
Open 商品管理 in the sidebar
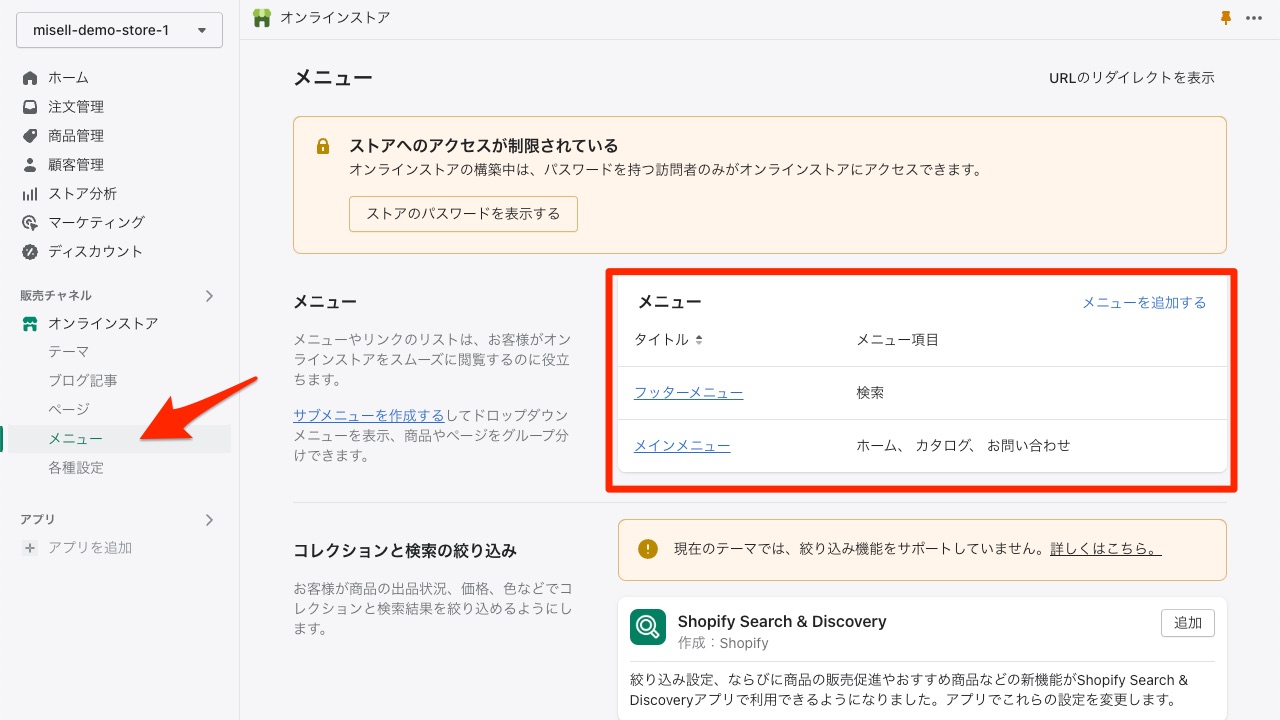pos(76,136)
